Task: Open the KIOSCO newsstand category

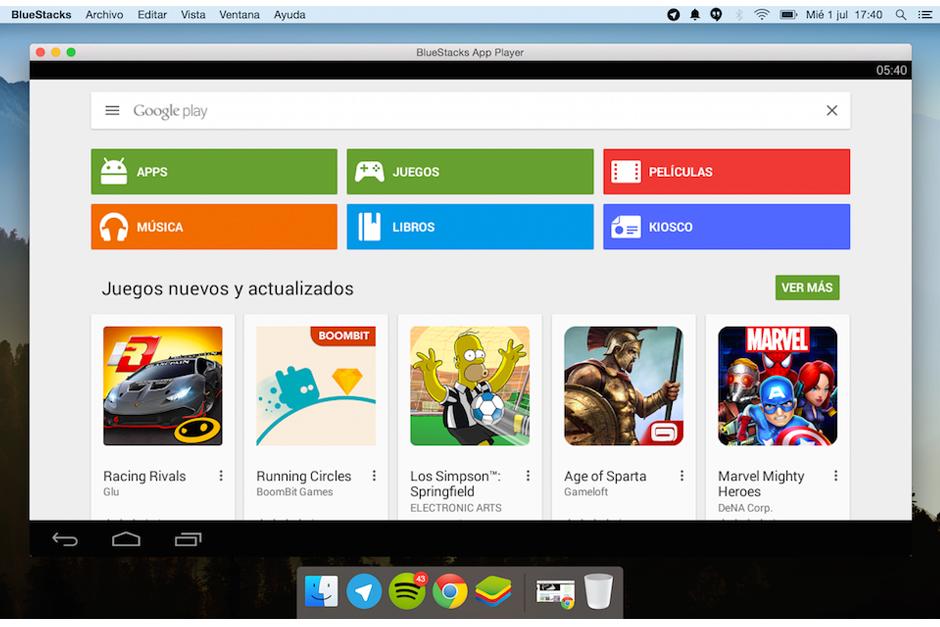Action: click(726, 227)
